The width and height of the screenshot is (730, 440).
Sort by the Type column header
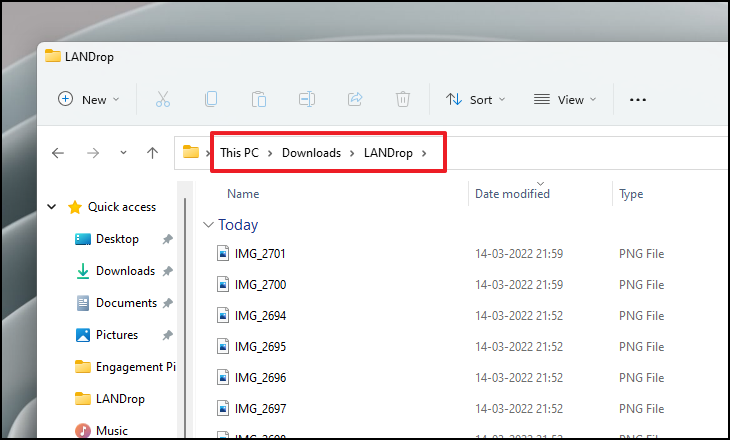(x=631, y=194)
